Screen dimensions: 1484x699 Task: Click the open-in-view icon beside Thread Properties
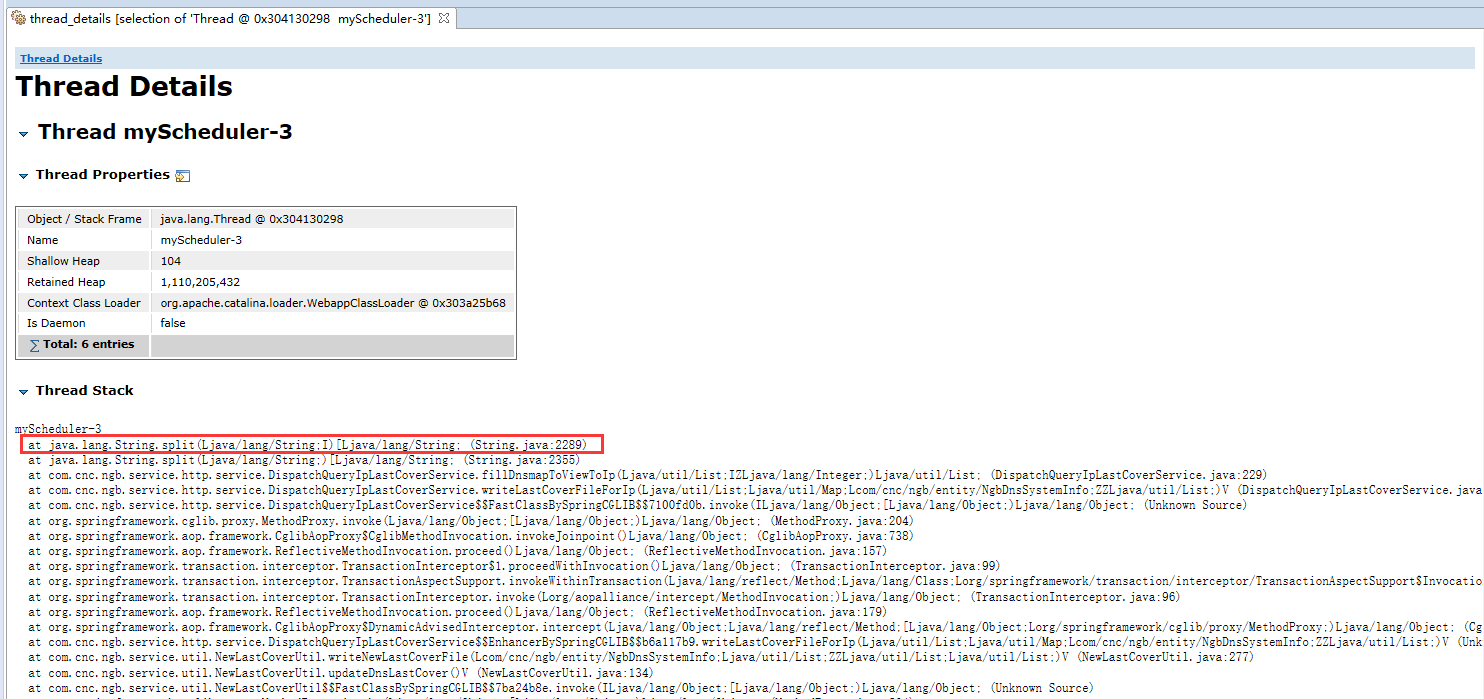(x=182, y=176)
